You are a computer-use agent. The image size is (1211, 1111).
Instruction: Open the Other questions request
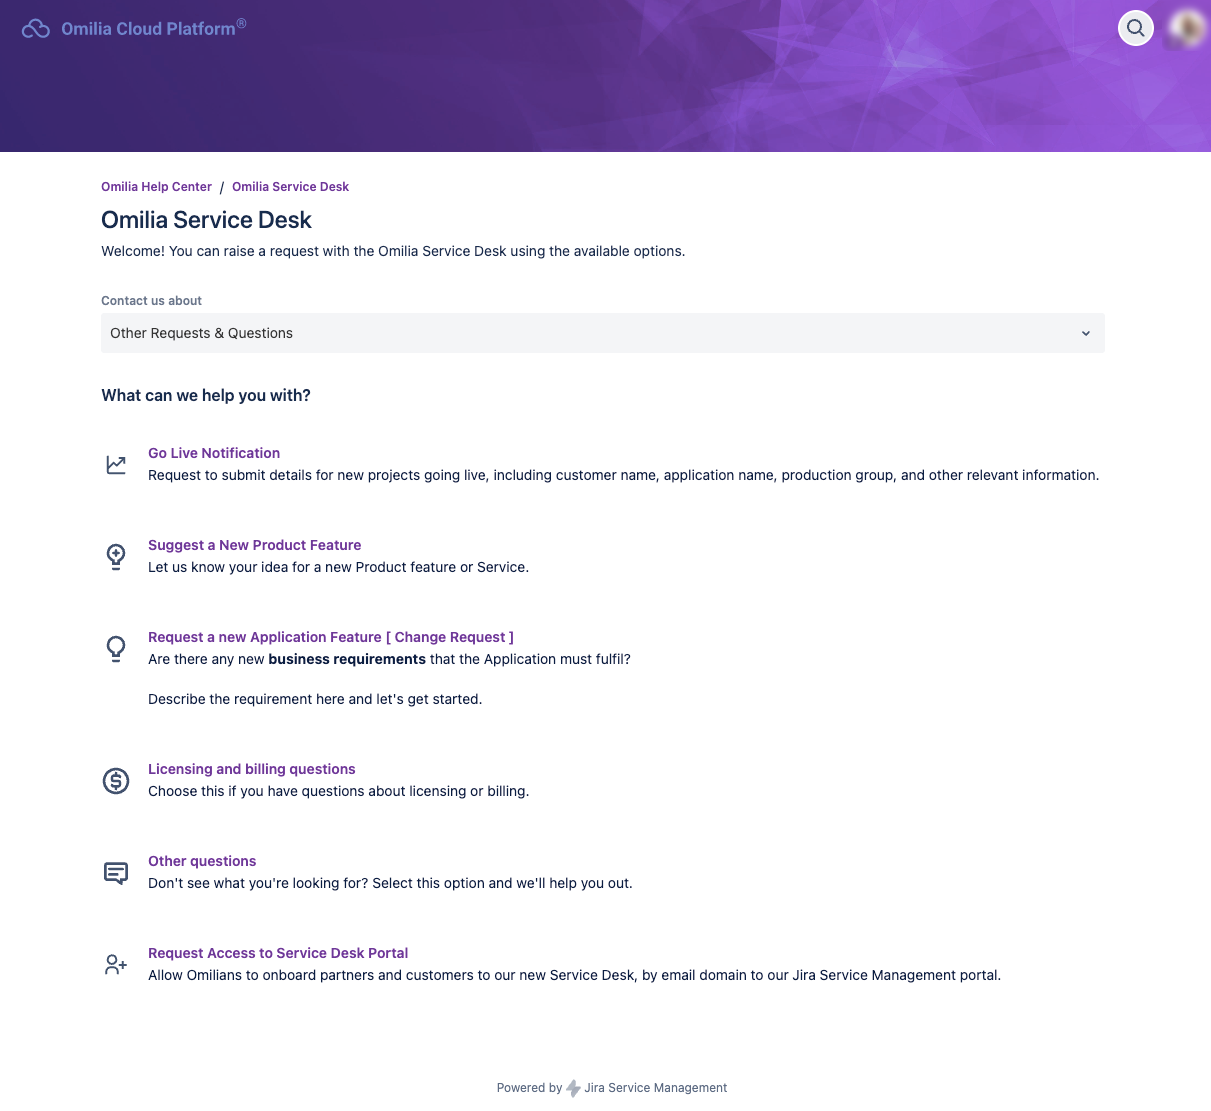pos(202,861)
